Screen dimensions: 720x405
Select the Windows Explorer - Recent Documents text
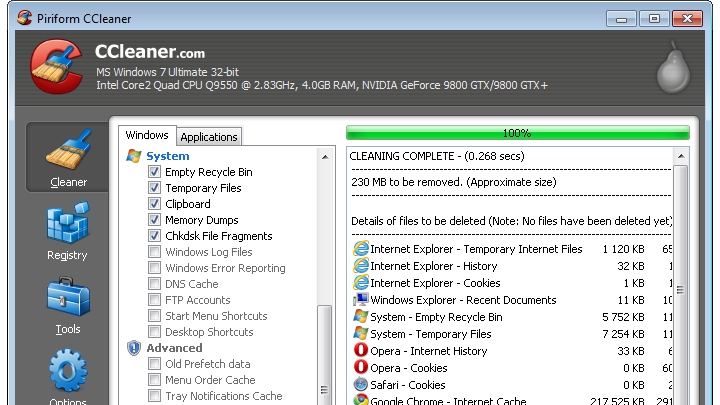(x=463, y=300)
